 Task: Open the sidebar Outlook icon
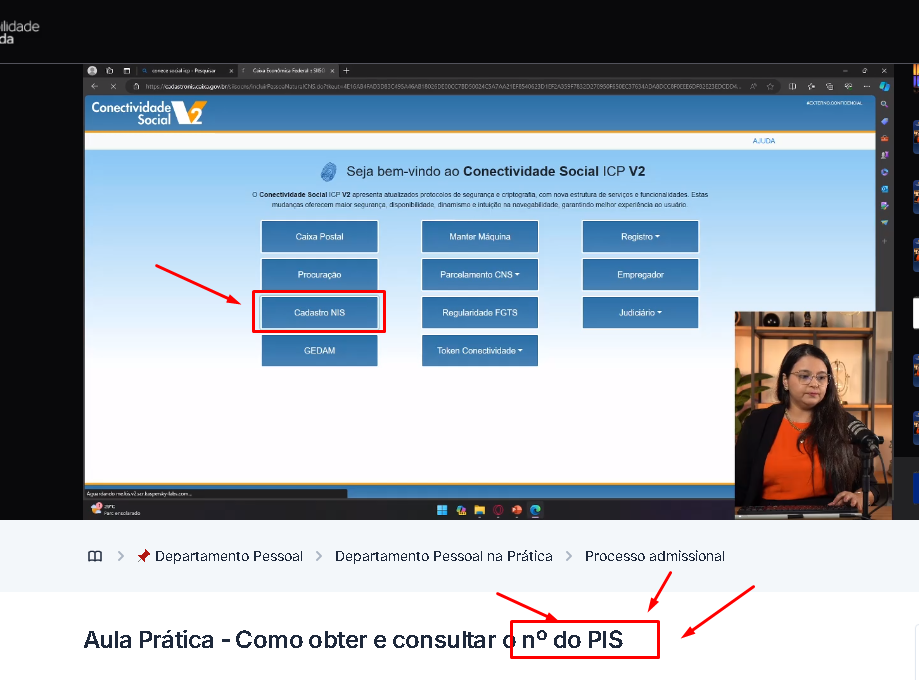(884, 189)
